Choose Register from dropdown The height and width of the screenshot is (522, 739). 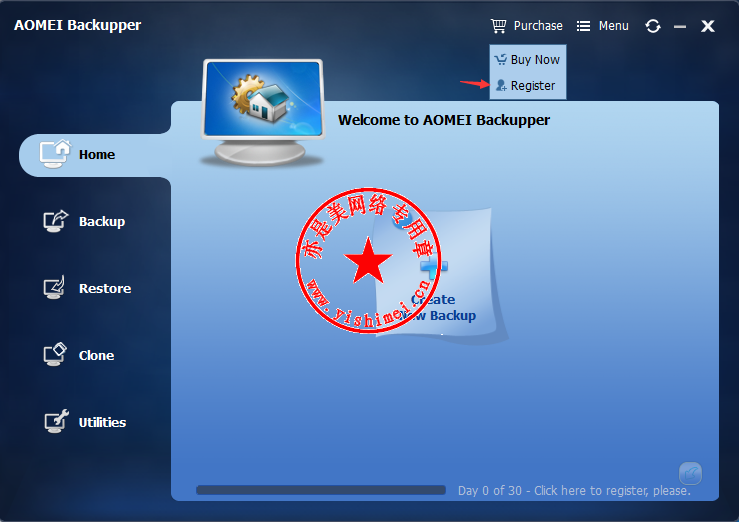pos(527,85)
